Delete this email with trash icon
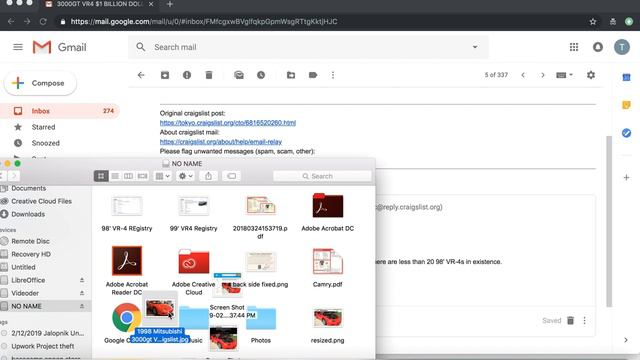Screen dimensions: 640x360 [209, 75]
